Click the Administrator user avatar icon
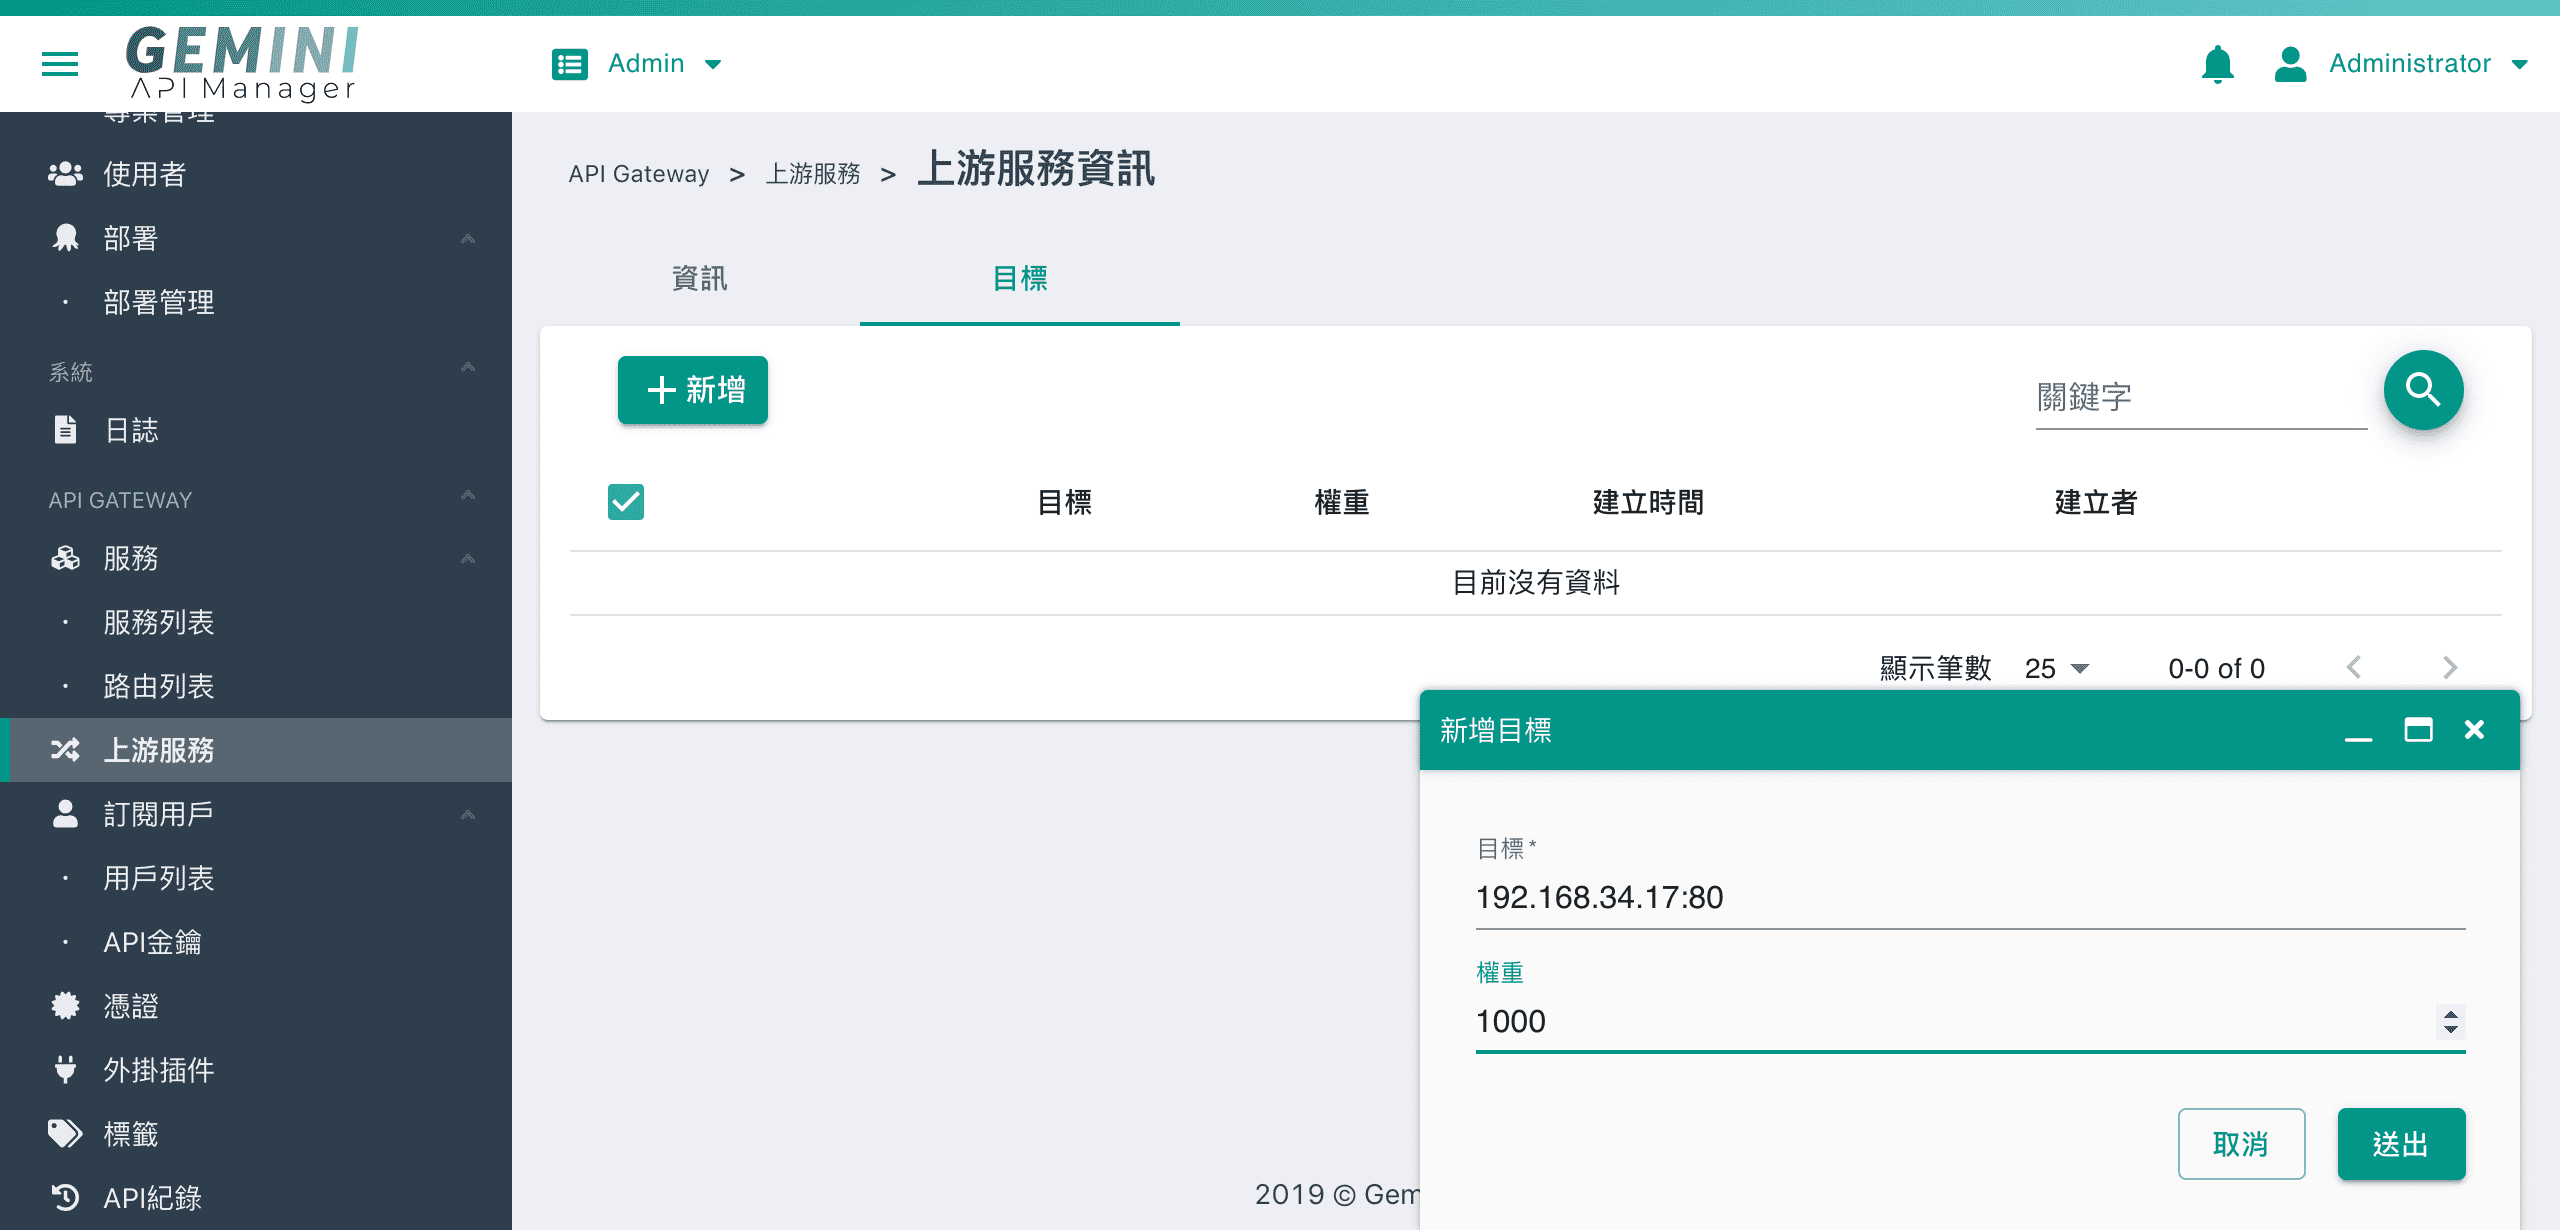 click(x=2290, y=64)
